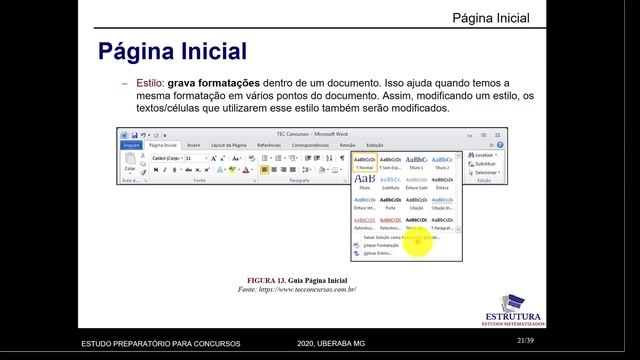Viewport: 640px width, 360px height.
Task: Click styles gallery scroll-up arrow
Action: (x=458, y=156)
